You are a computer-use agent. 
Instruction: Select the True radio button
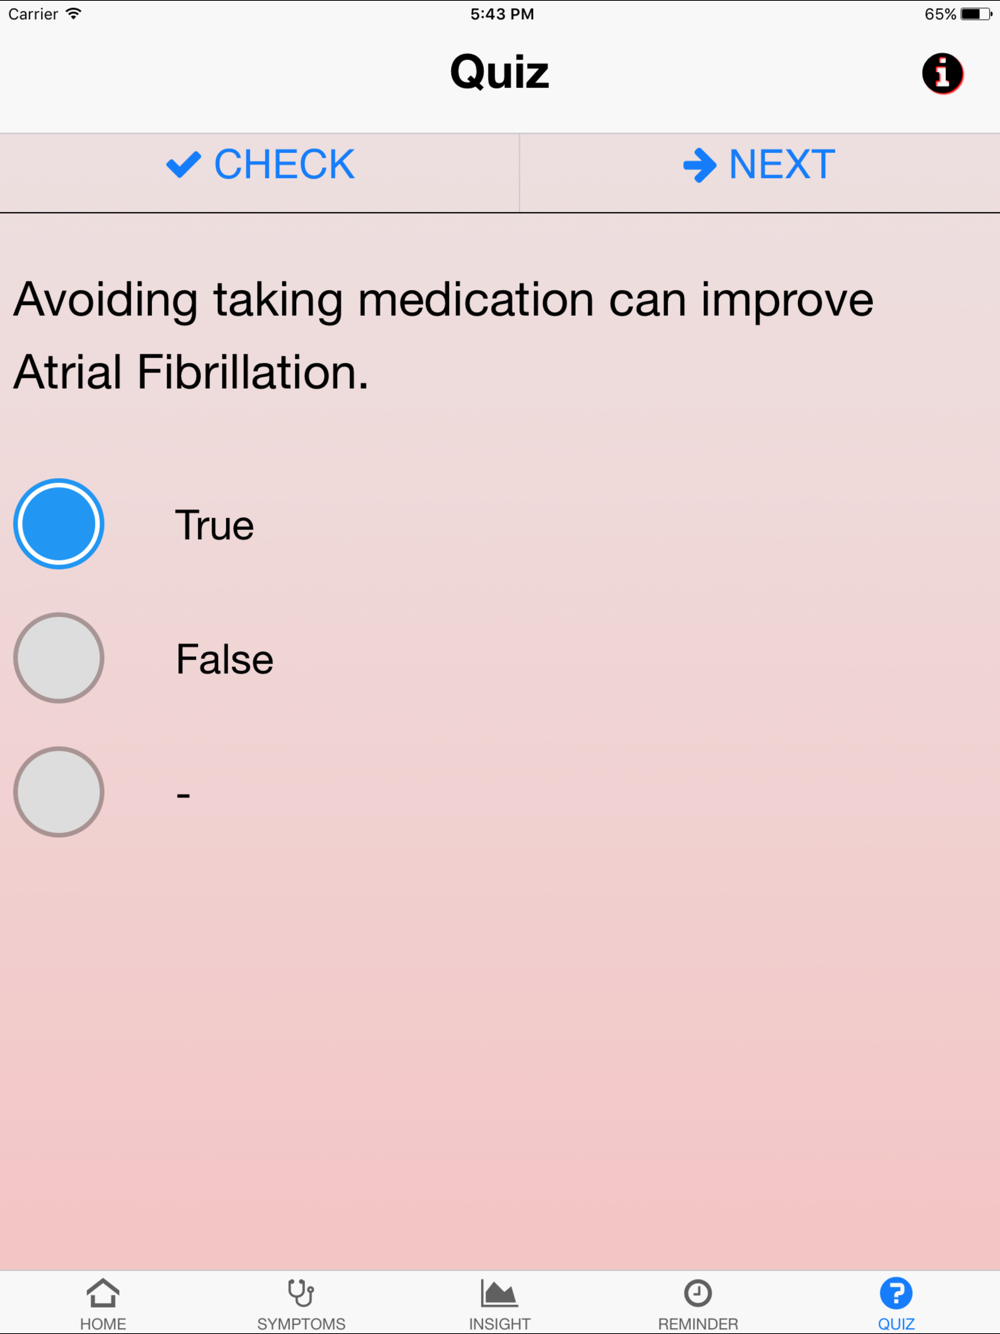point(59,524)
